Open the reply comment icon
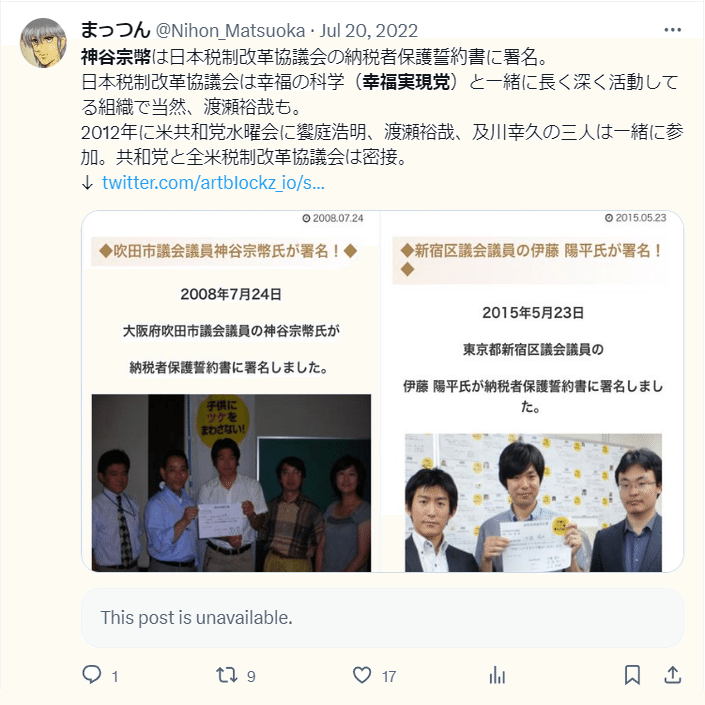Viewport: 705px width, 705px height. pos(92,675)
